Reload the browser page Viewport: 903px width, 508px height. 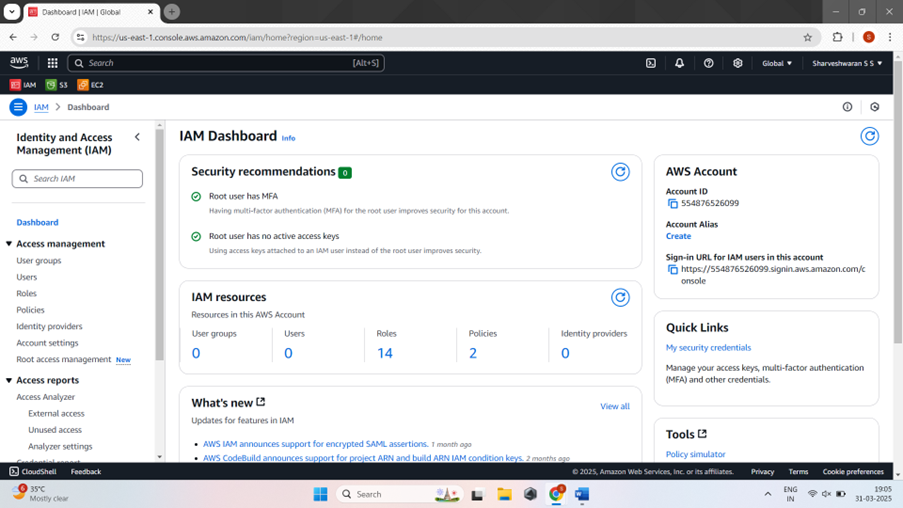(x=55, y=37)
